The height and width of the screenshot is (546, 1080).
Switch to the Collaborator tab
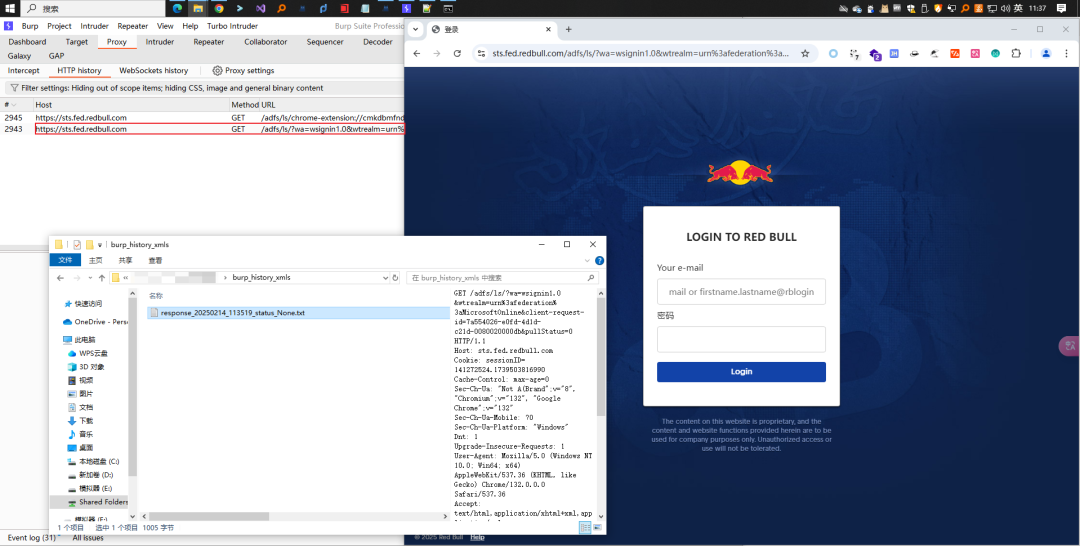pos(265,42)
